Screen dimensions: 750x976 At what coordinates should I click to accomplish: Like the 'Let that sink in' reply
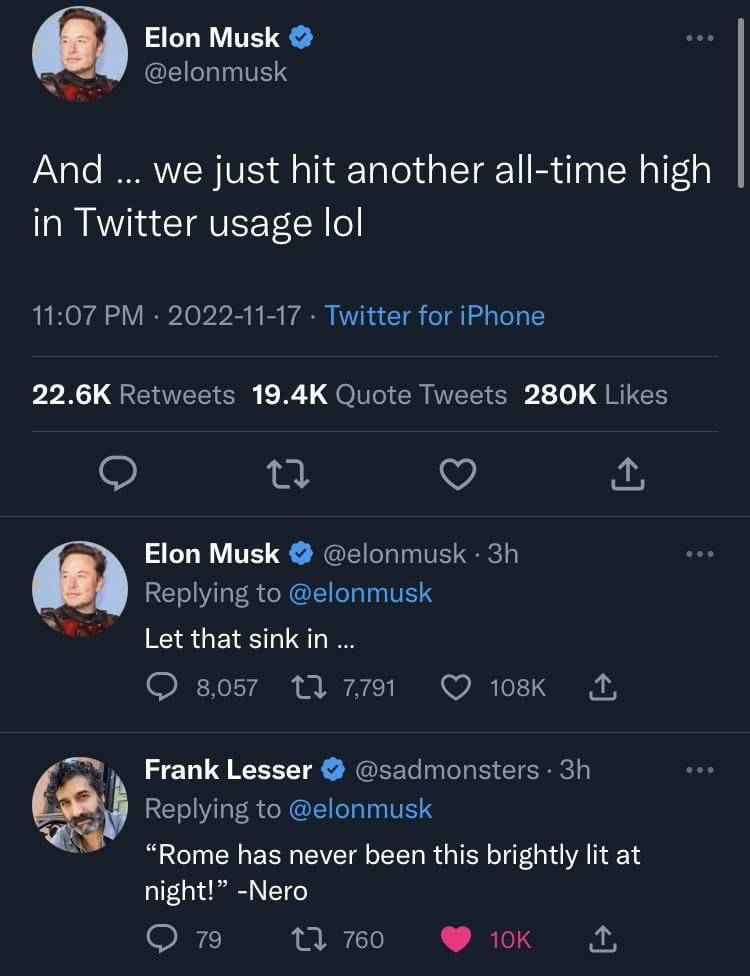[456, 687]
